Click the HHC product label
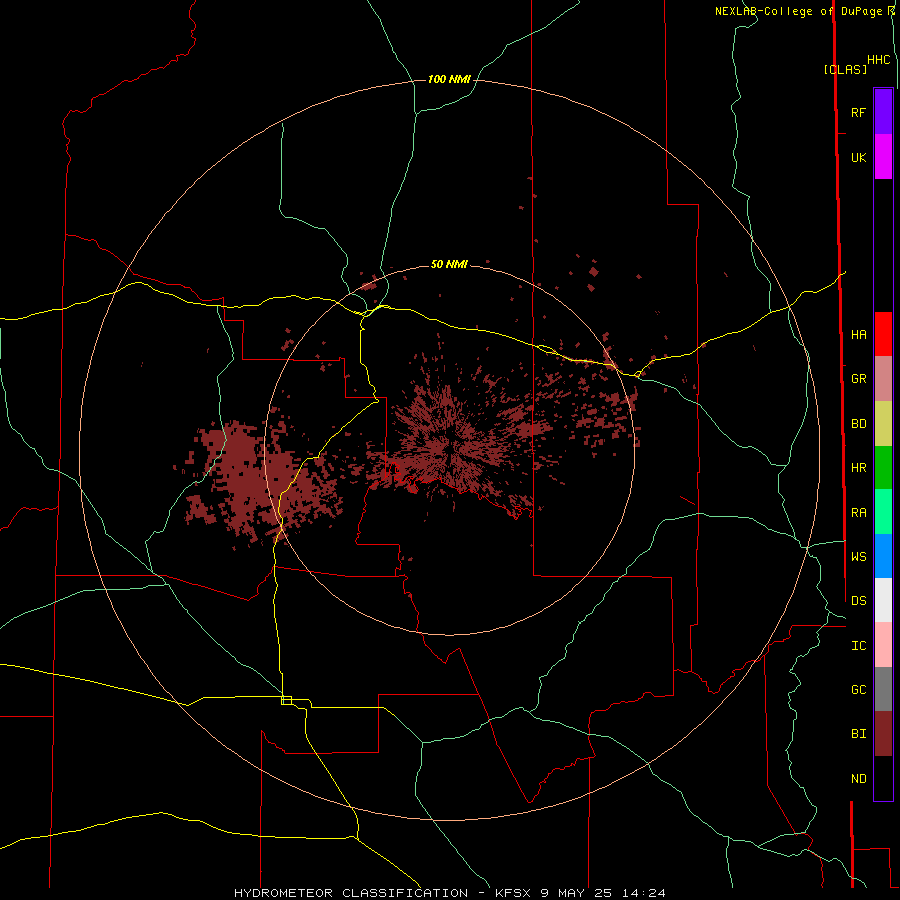This screenshot has width=900, height=900. (878, 60)
